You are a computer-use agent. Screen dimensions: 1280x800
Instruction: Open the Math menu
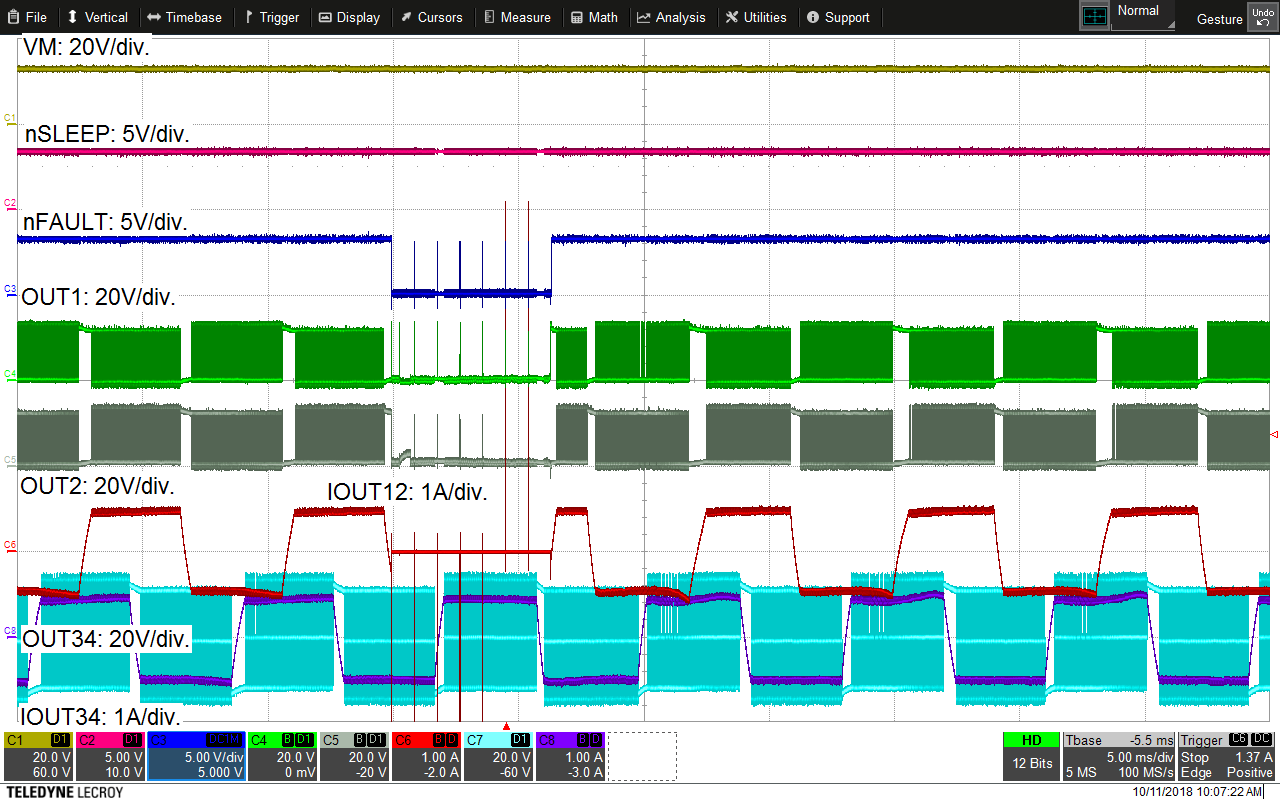coord(594,17)
